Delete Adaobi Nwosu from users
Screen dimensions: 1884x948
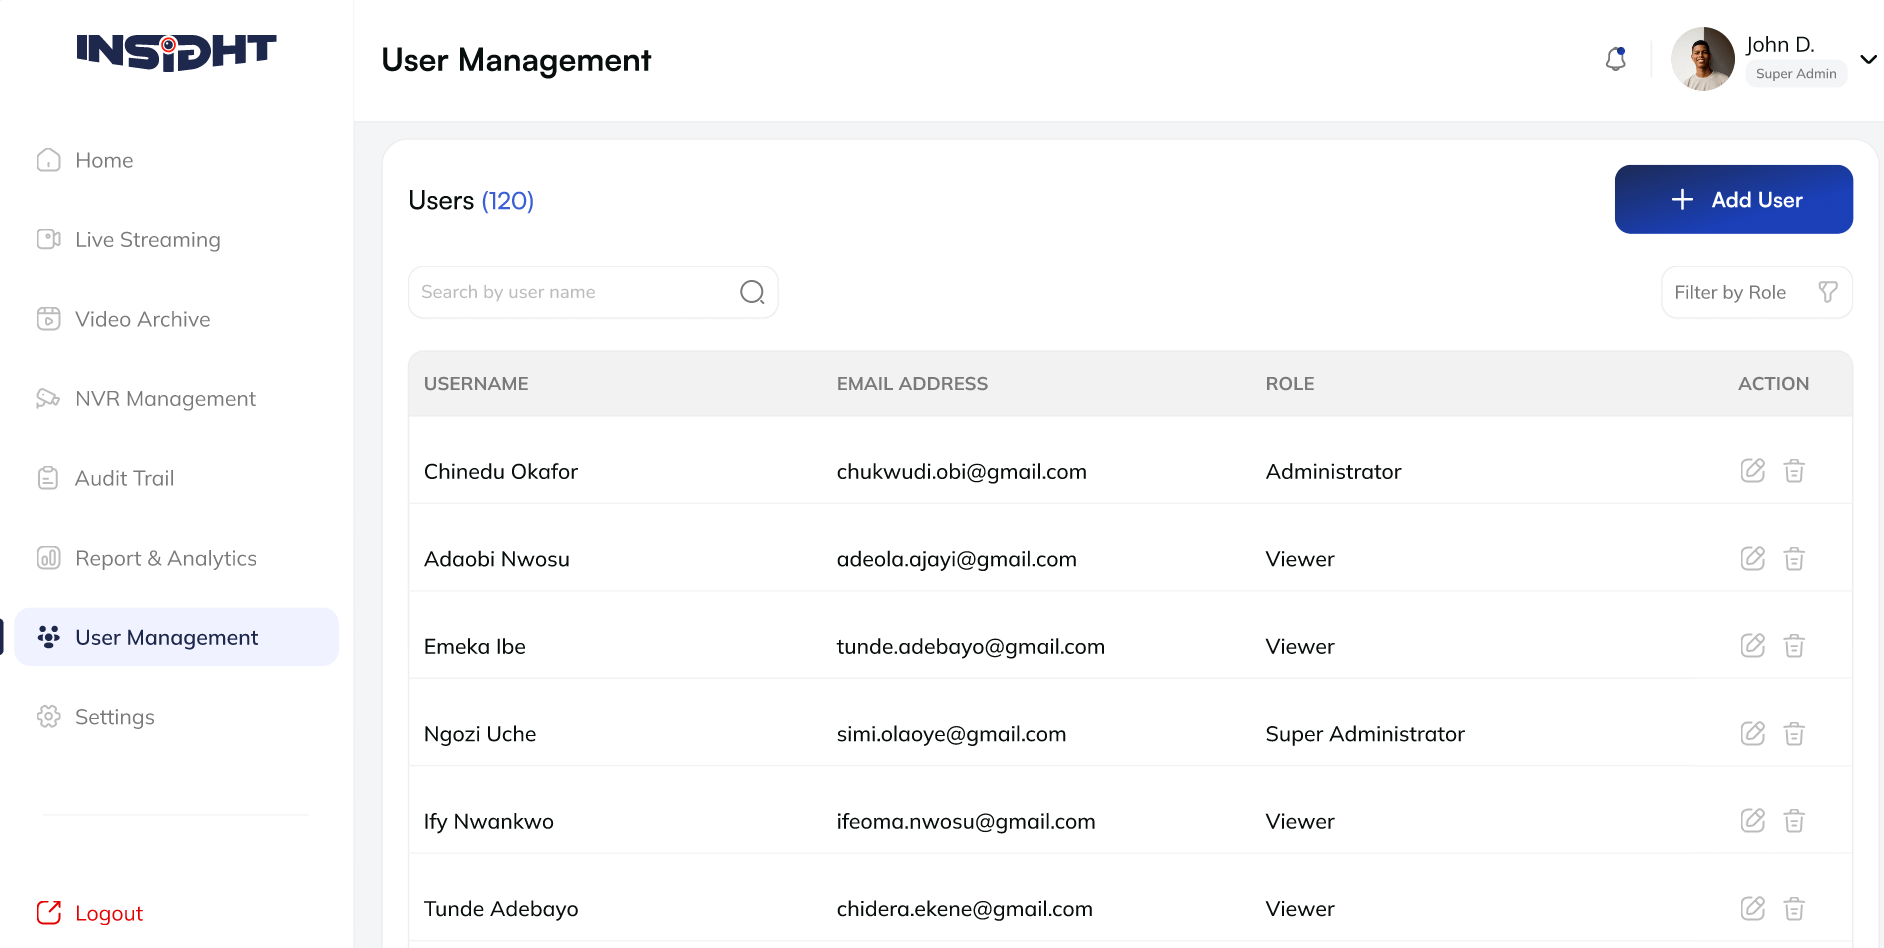1794,559
